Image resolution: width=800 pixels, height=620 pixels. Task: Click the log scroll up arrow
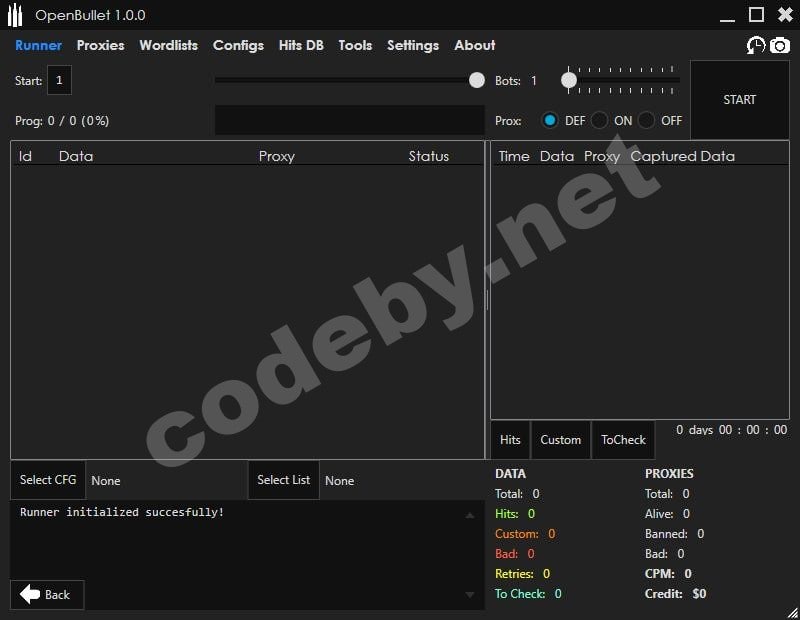click(469, 516)
